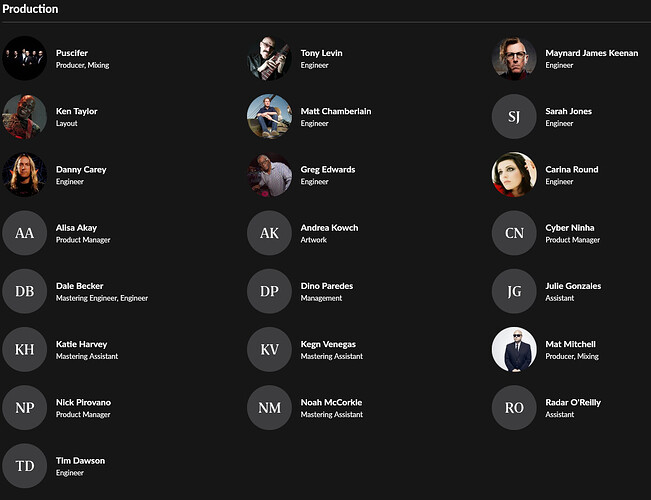Open the DB initials avatar
651x500 pixels.
[25, 291]
